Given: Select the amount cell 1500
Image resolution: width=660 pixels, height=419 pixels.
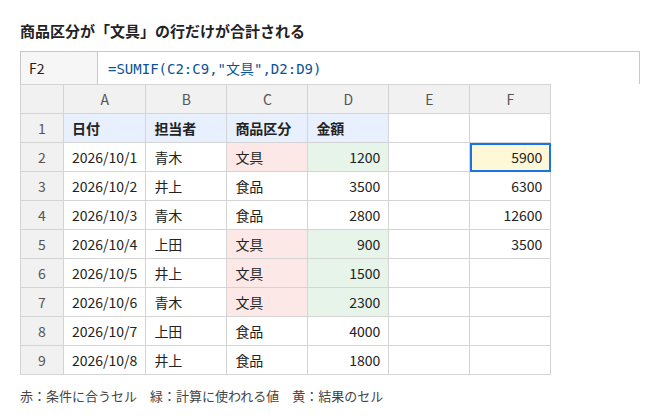Looking at the screenshot, I should click(x=348, y=274).
